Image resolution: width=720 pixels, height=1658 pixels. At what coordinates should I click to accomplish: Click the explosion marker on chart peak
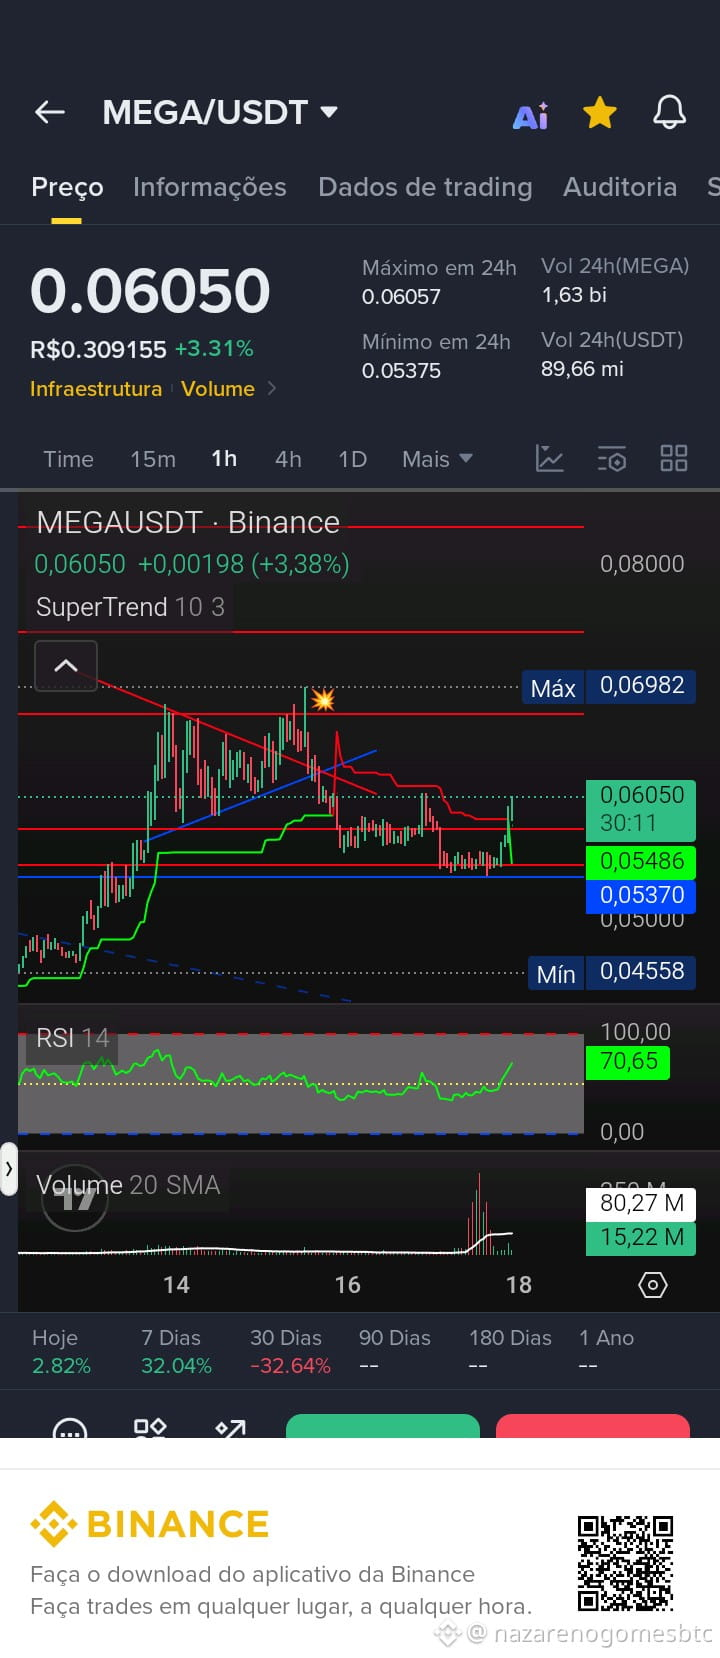pyautogui.click(x=322, y=699)
